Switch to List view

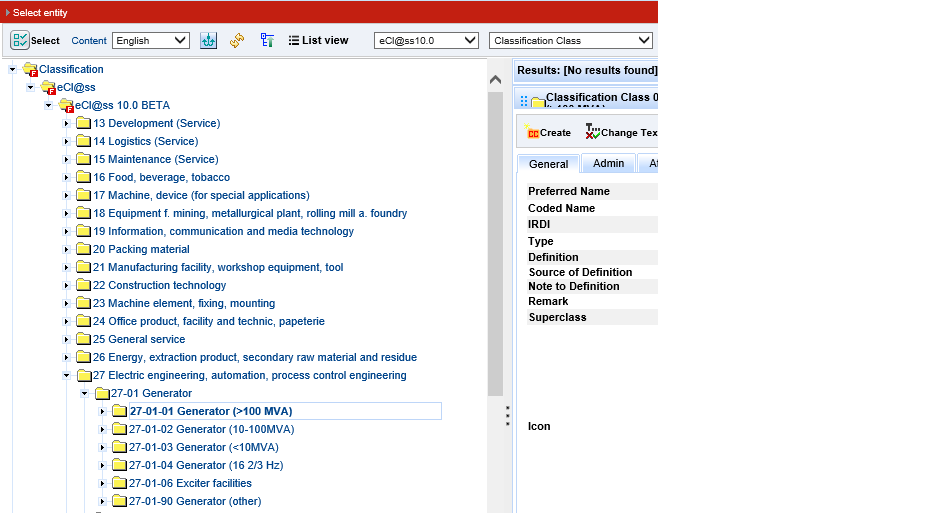coord(318,41)
